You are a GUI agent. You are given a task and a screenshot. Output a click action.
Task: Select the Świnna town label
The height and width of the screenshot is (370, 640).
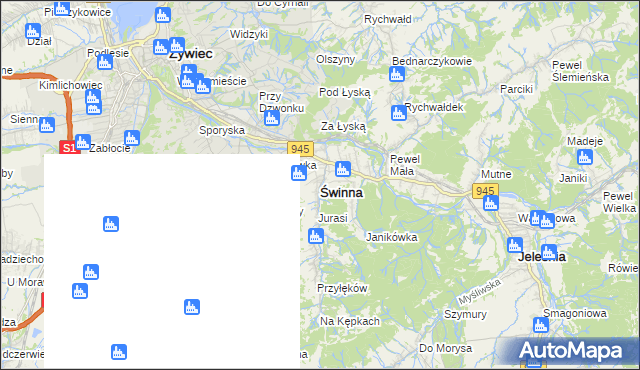pyautogui.click(x=341, y=192)
